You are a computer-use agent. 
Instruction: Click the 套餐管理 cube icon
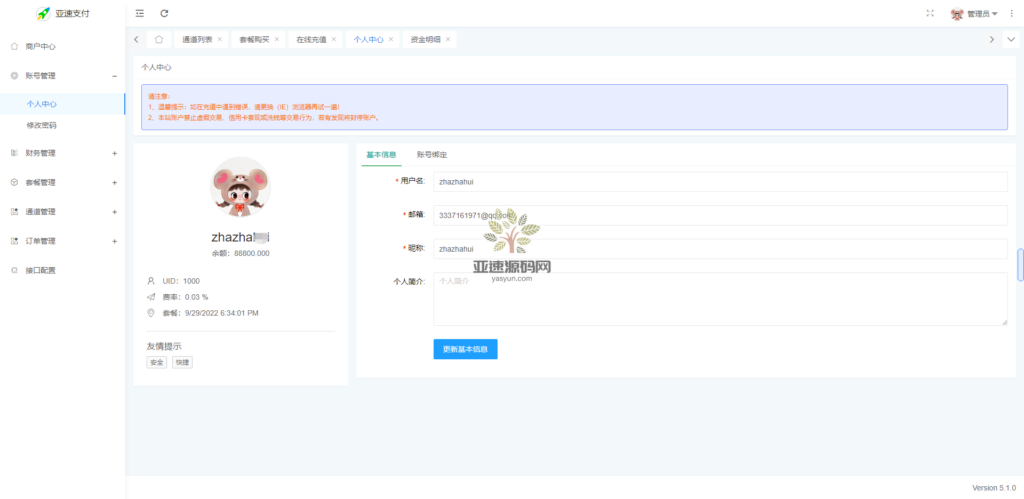[14, 183]
